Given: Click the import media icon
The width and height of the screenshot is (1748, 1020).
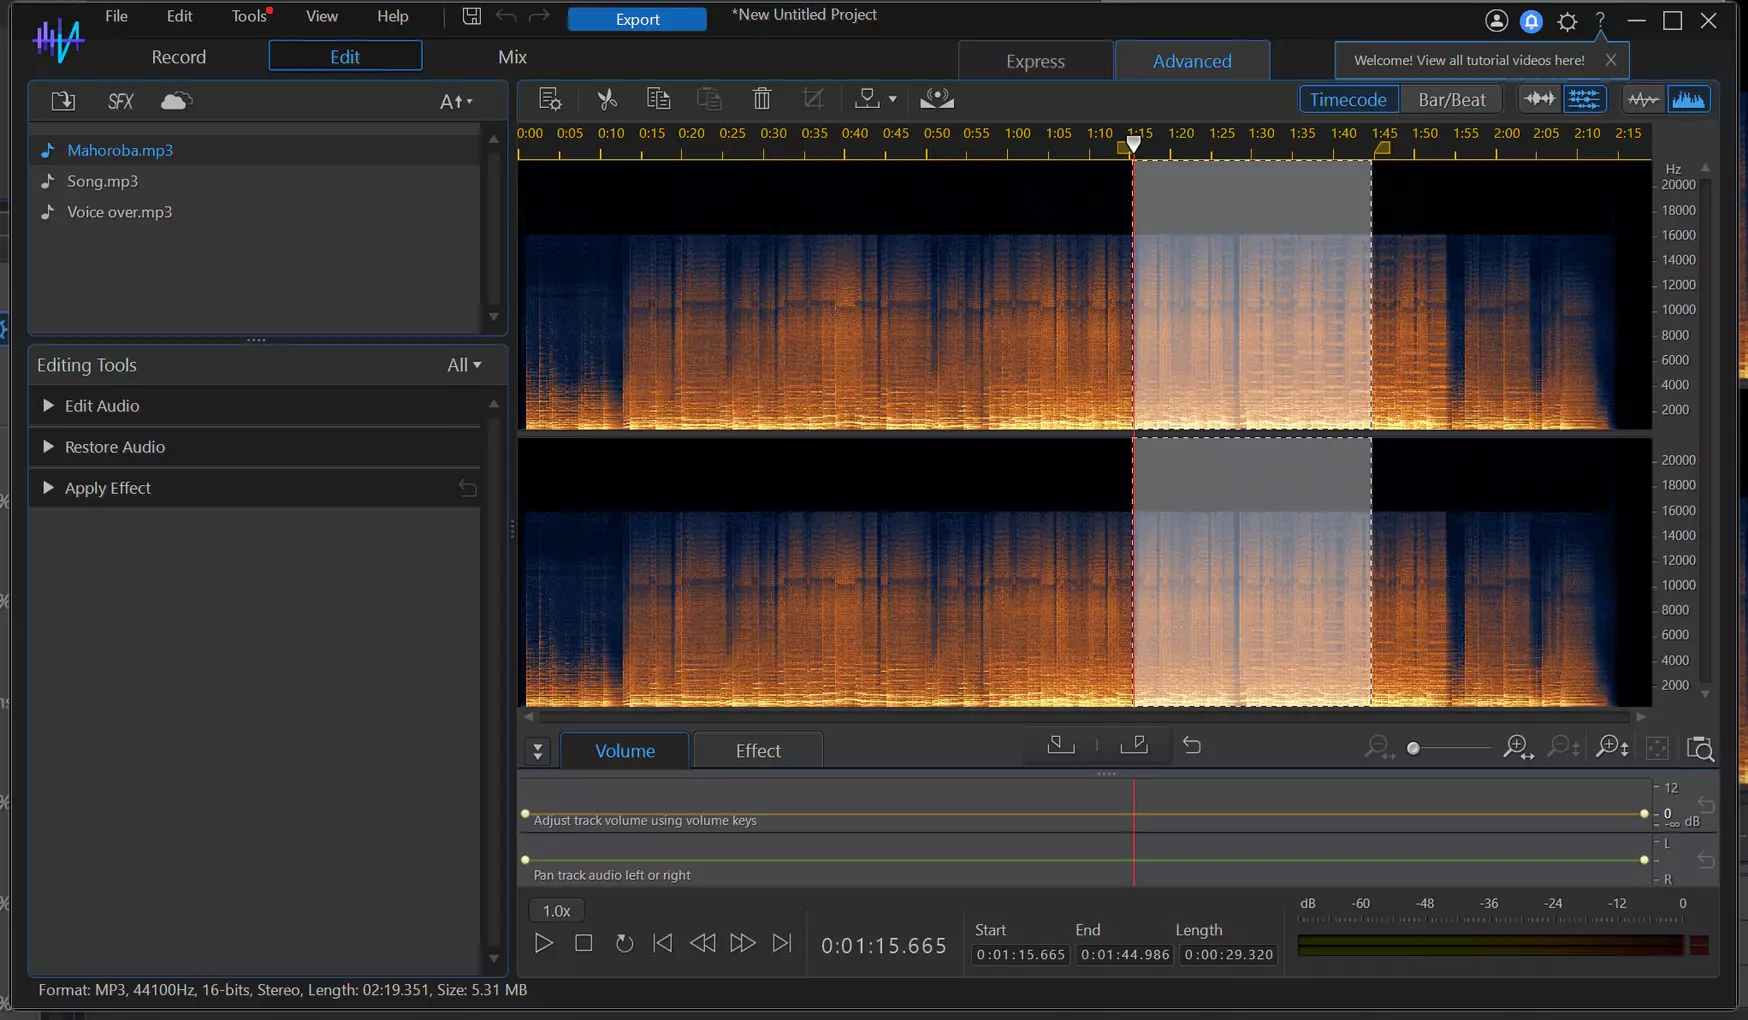Looking at the screenshot, I should pos(63,101).
